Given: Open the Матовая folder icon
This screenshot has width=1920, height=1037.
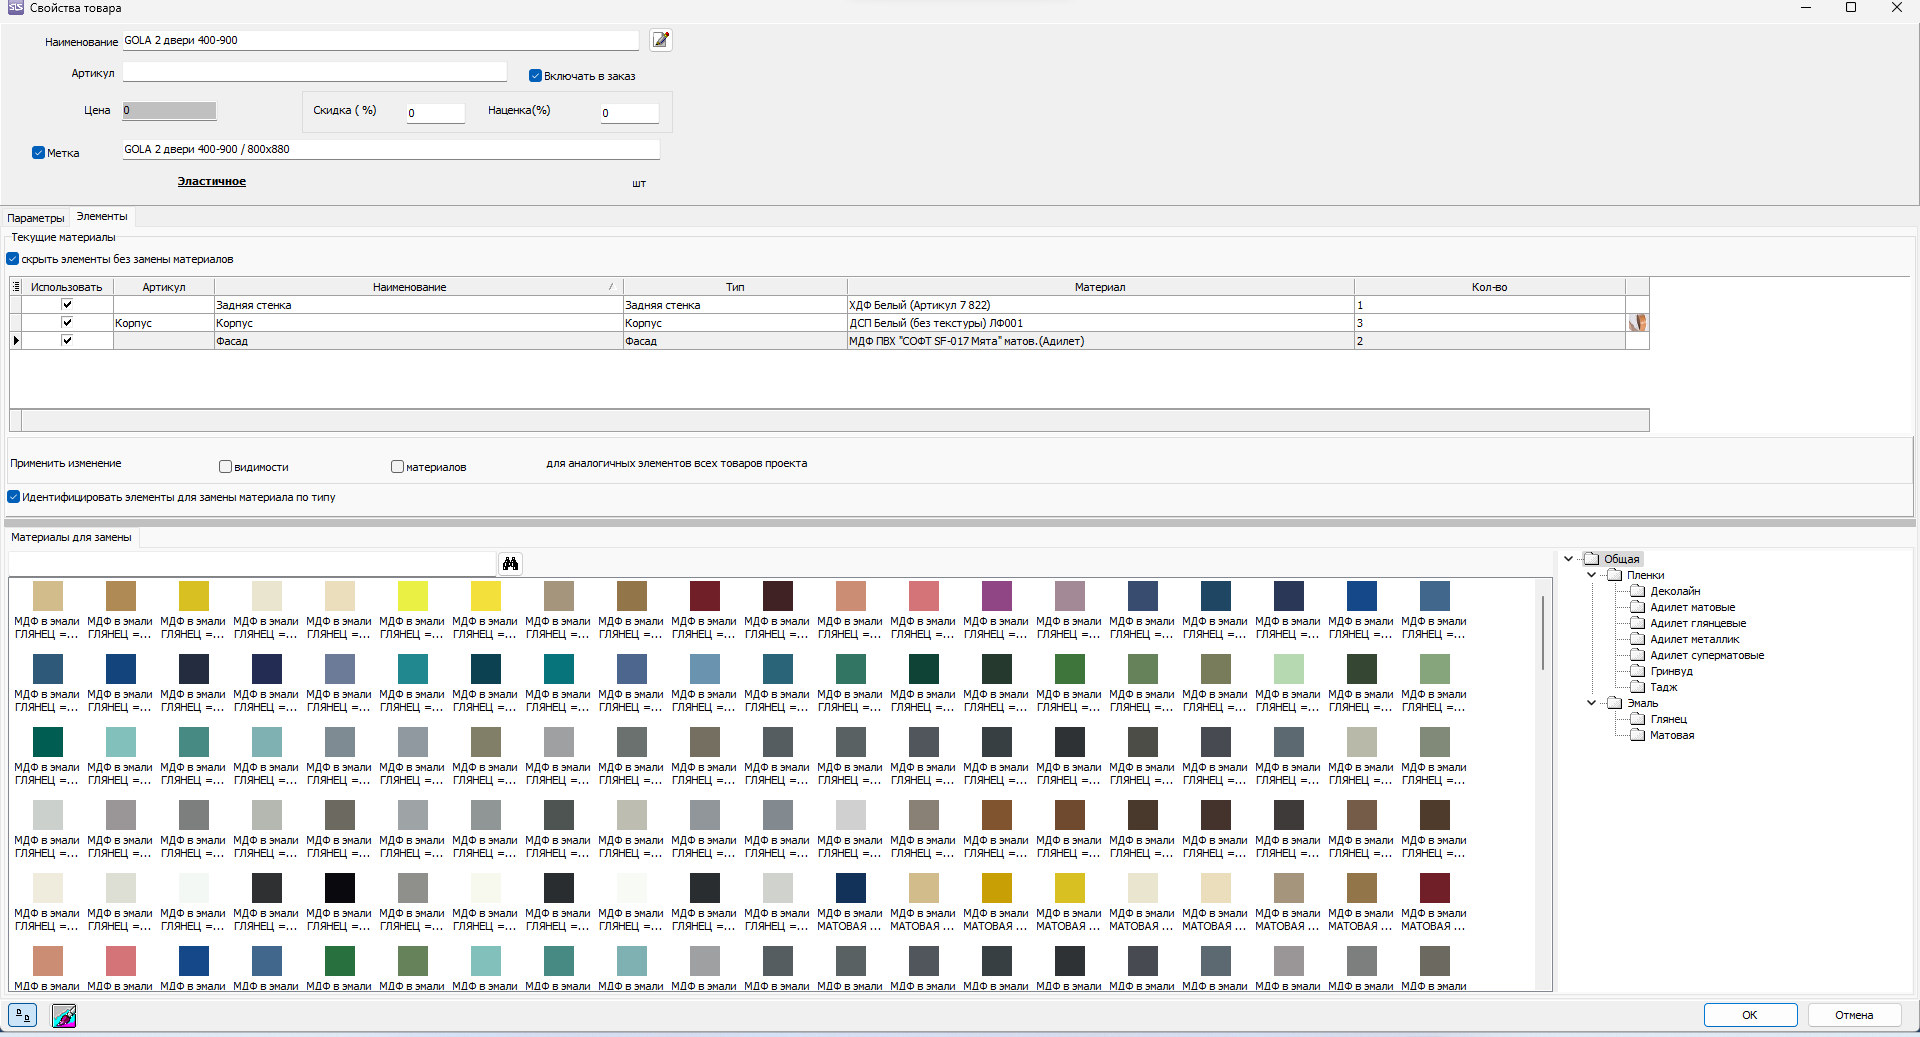Looking at the screenshot, I should click(x=1637, y=735).
